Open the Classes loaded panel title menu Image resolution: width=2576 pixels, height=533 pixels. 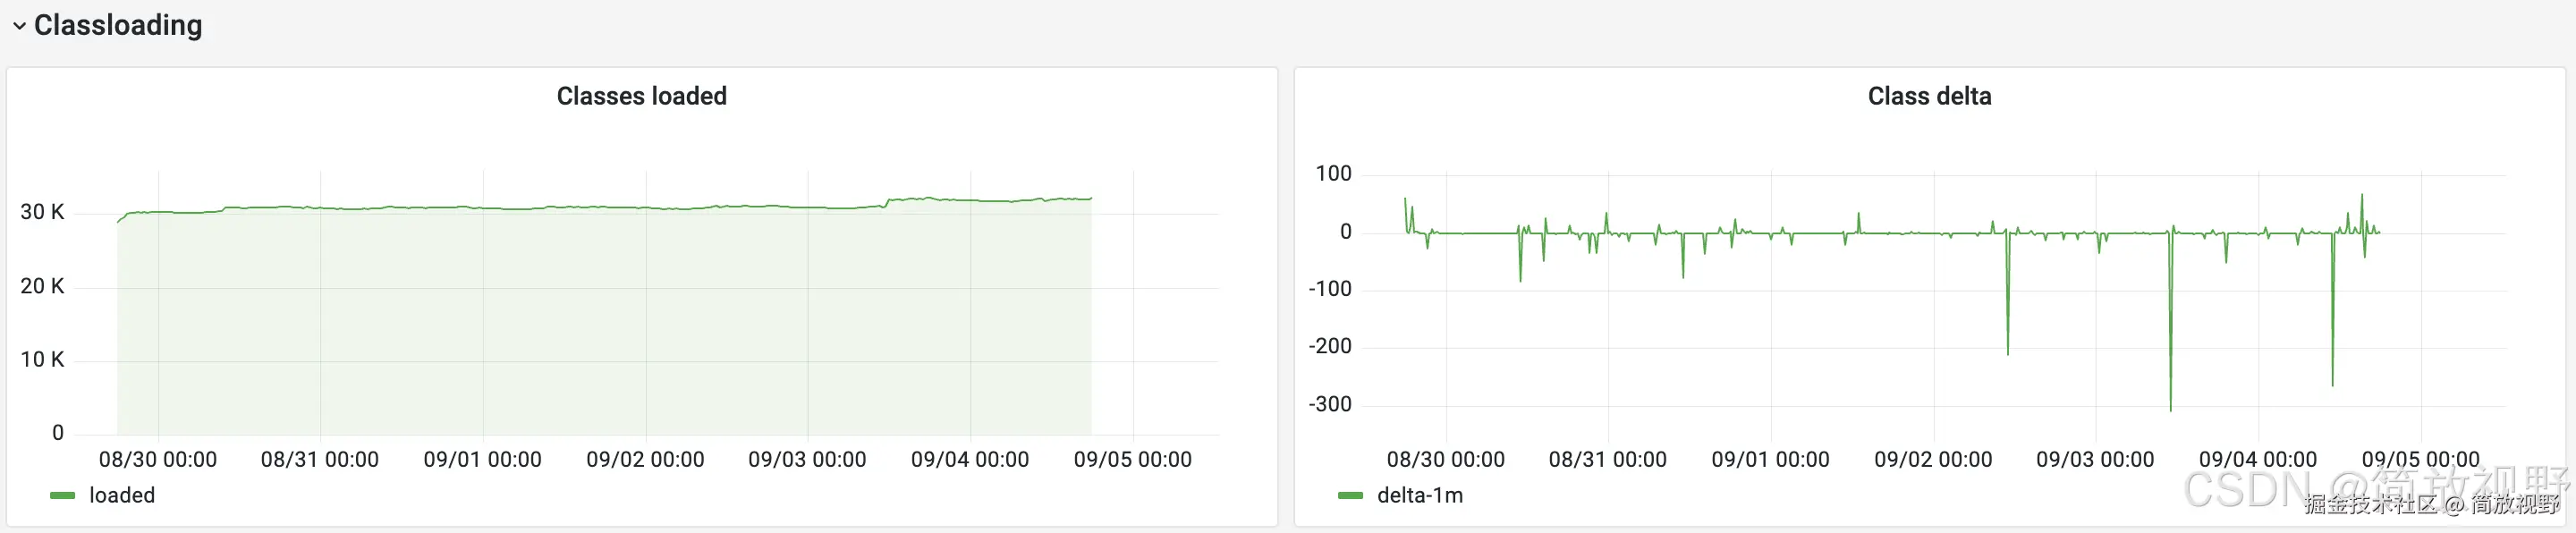[x=641, y=96]
